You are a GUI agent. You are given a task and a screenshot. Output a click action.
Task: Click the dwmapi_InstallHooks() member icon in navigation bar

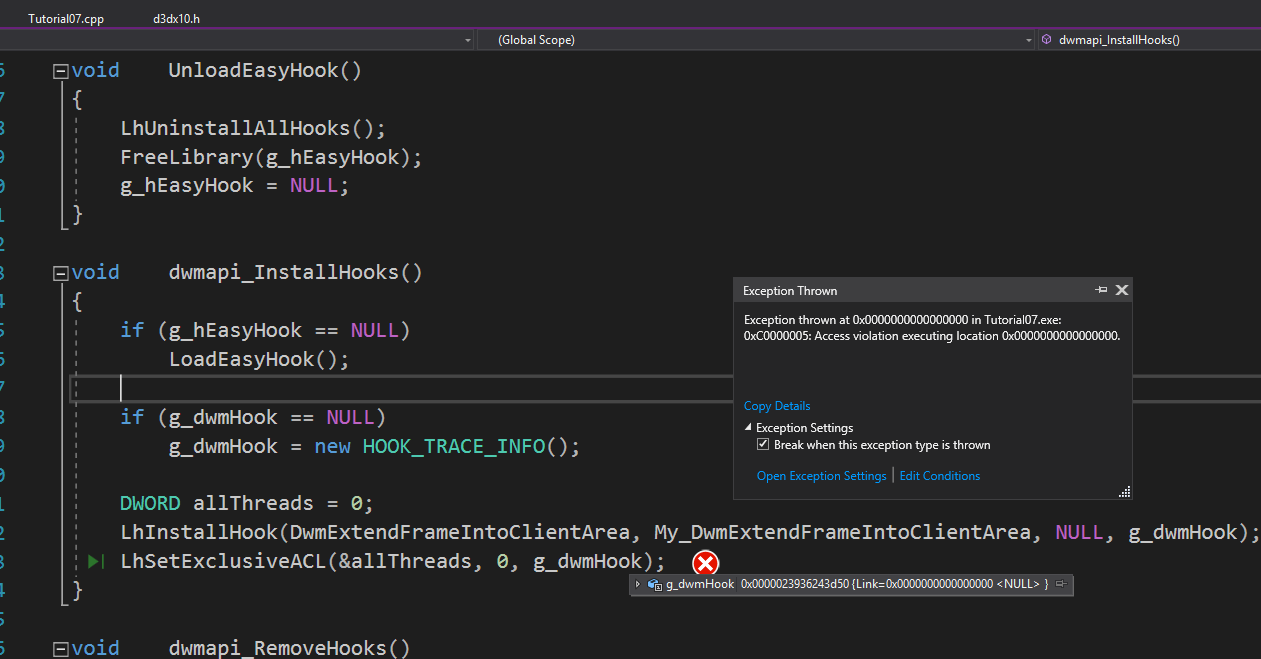[1046, 40]
